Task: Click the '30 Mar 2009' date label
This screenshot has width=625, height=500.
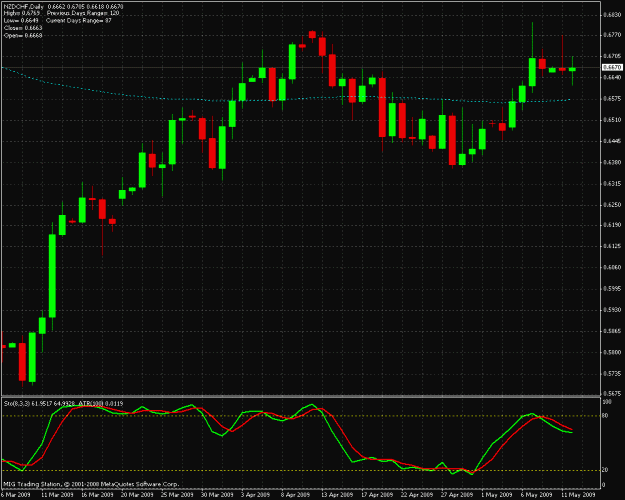Action: 217,495
